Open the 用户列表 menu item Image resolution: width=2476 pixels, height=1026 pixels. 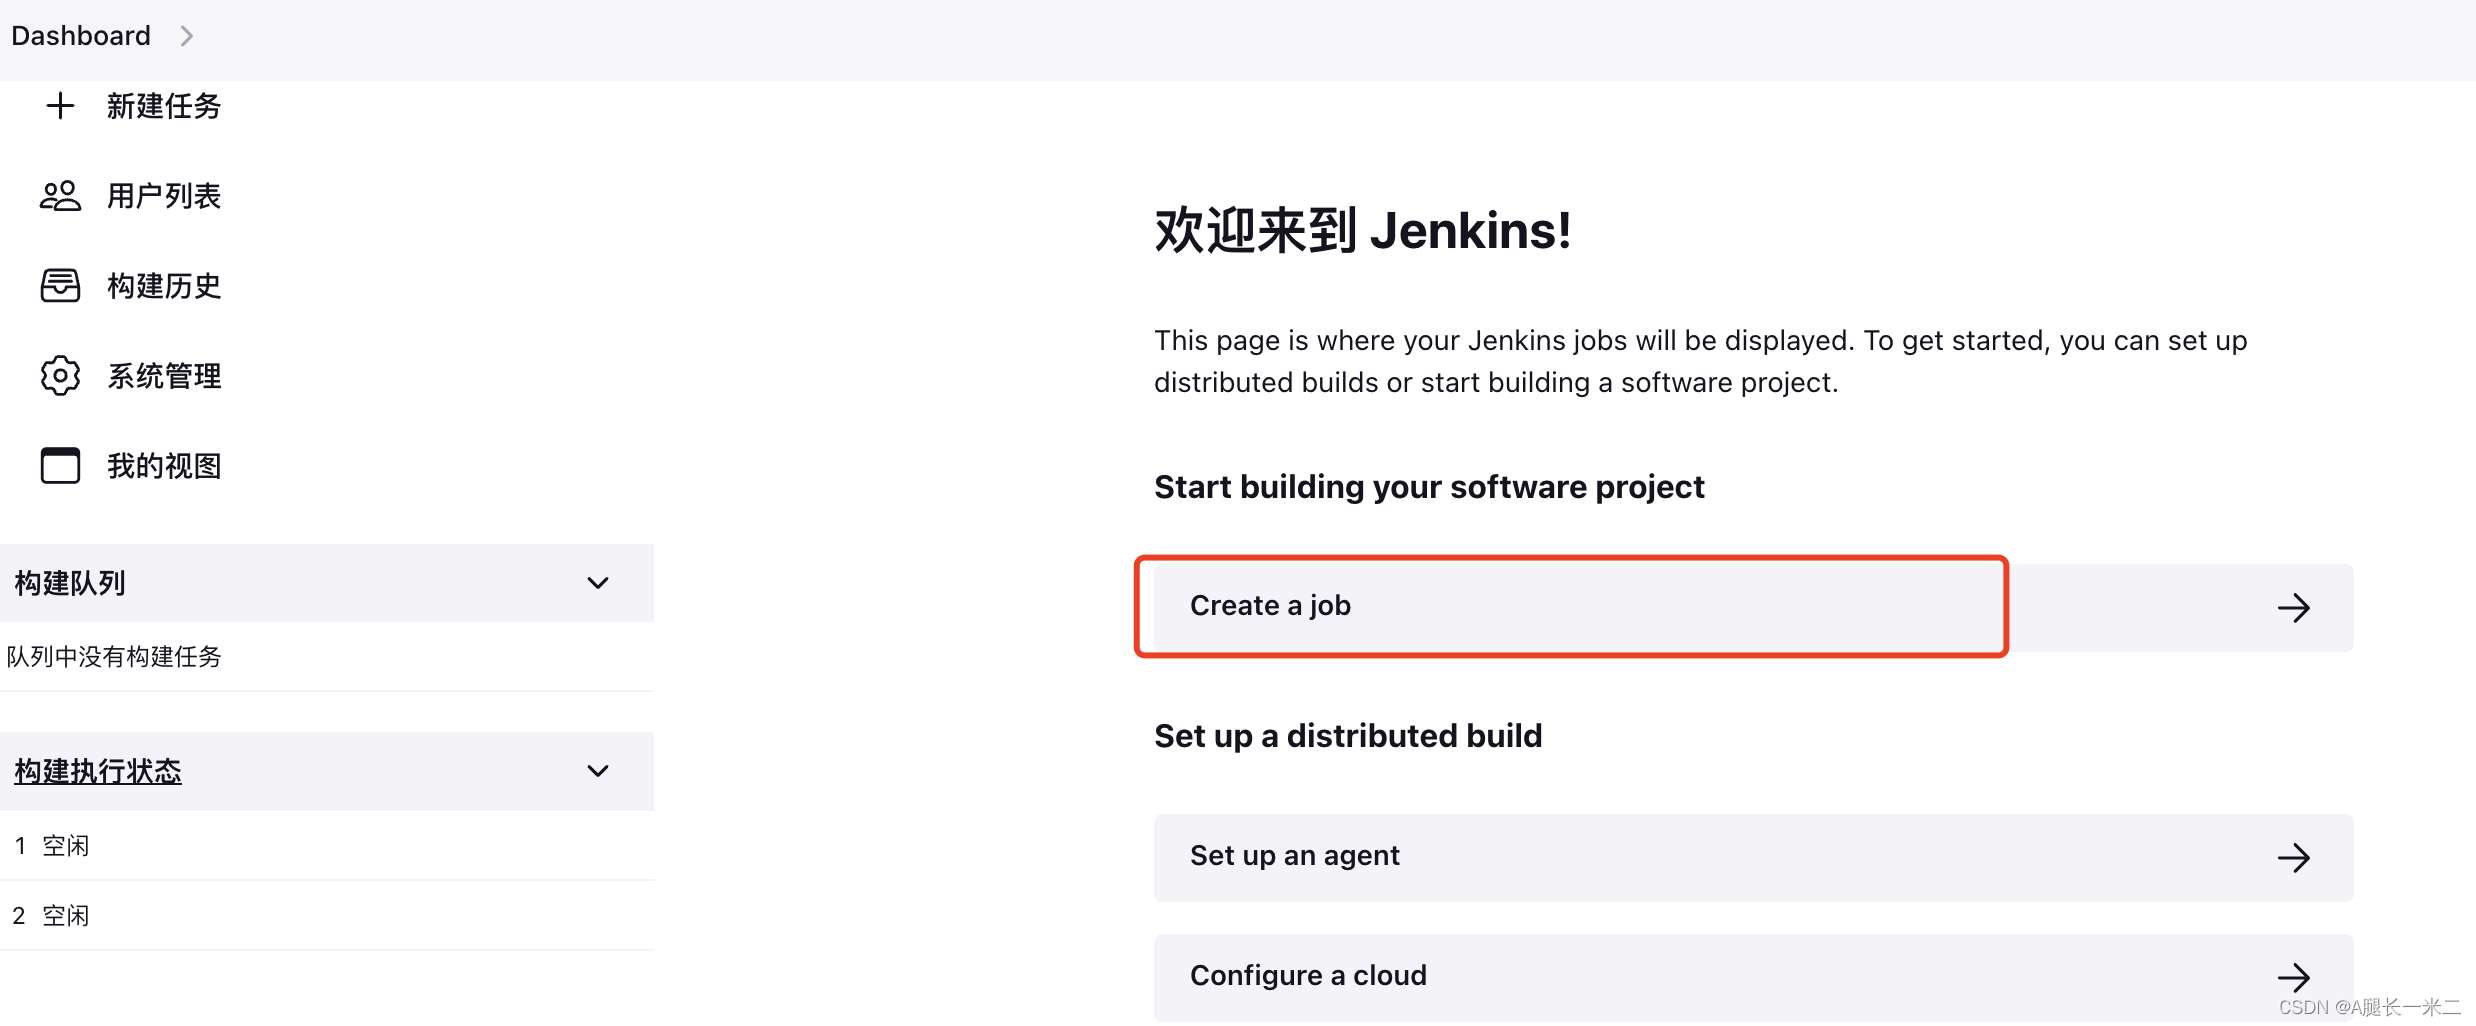pyautogui.click(x=164, y=196)
